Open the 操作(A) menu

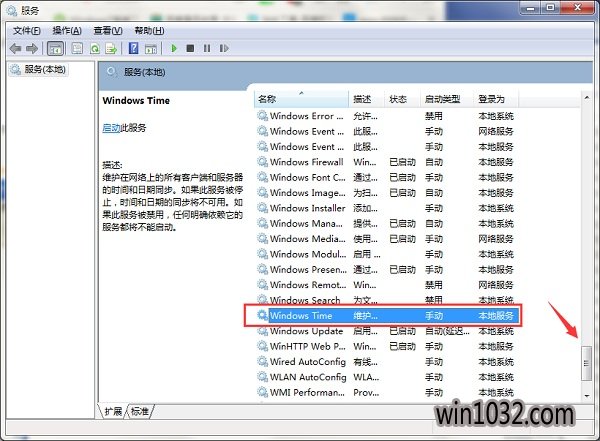pyautogui.click(x=66, y=31)
